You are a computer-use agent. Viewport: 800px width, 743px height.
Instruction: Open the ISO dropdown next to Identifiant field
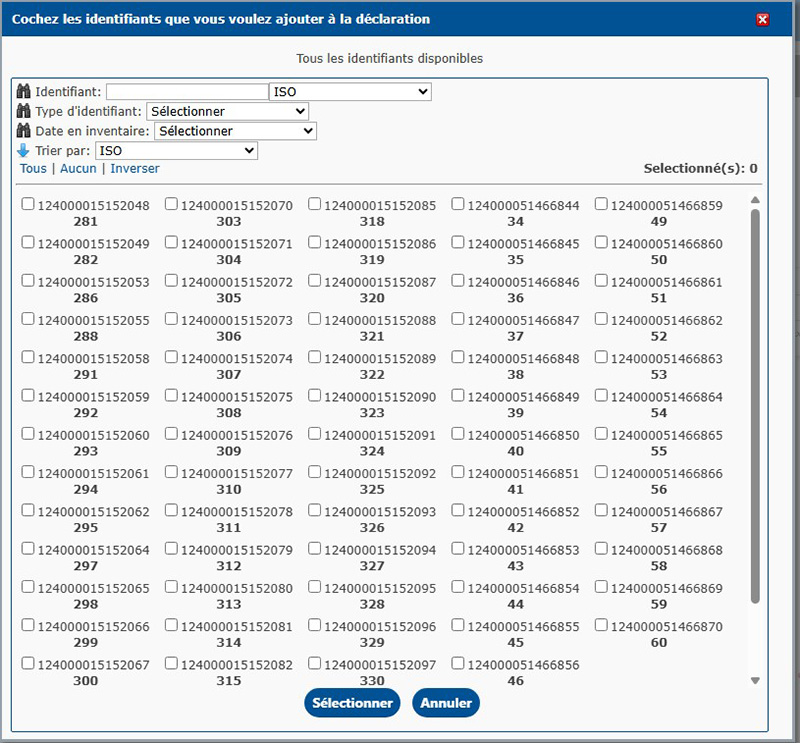tap(350, 92)
